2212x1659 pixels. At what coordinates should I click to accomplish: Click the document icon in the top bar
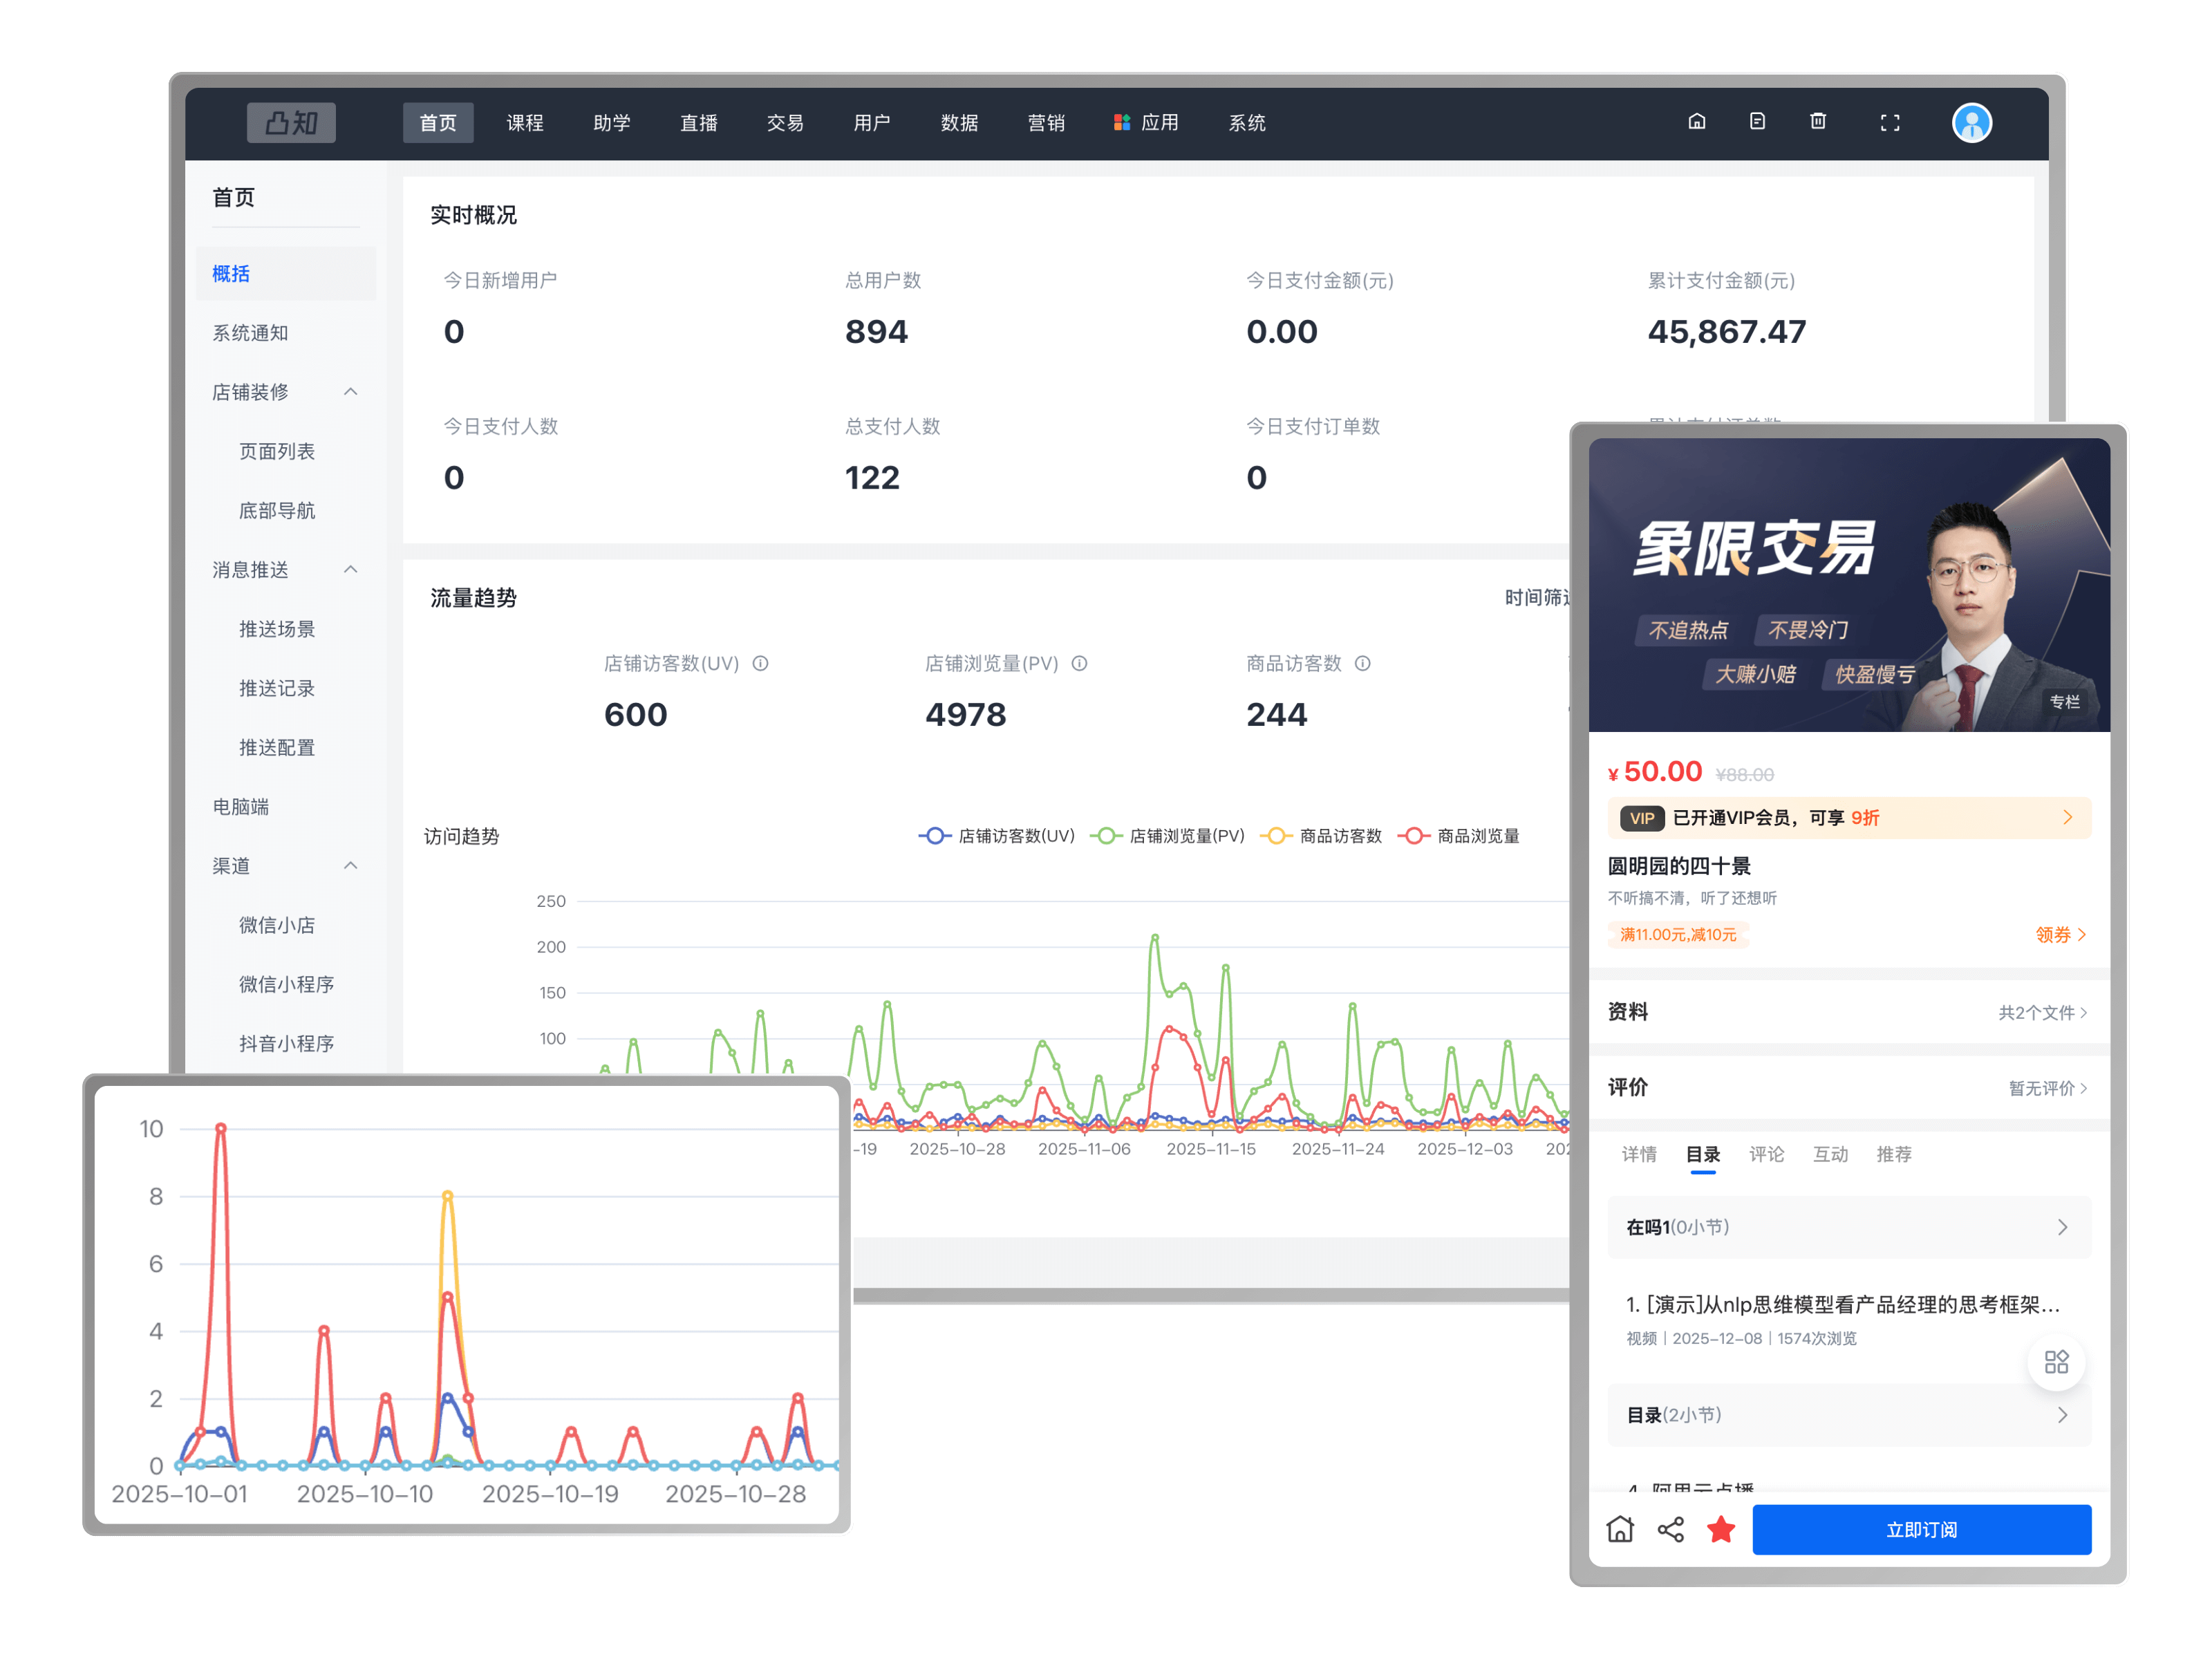[1757, 122]
